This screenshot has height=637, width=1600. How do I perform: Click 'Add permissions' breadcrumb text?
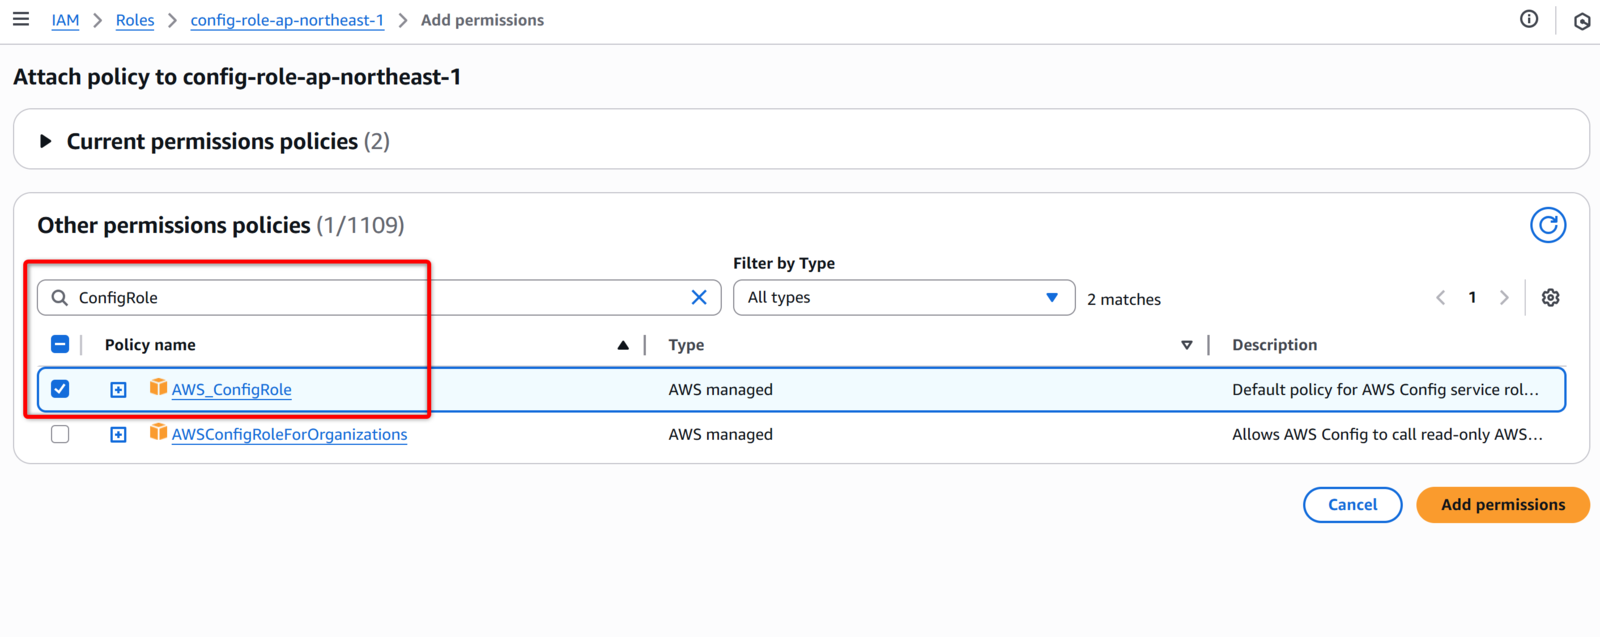pos(482,20)
